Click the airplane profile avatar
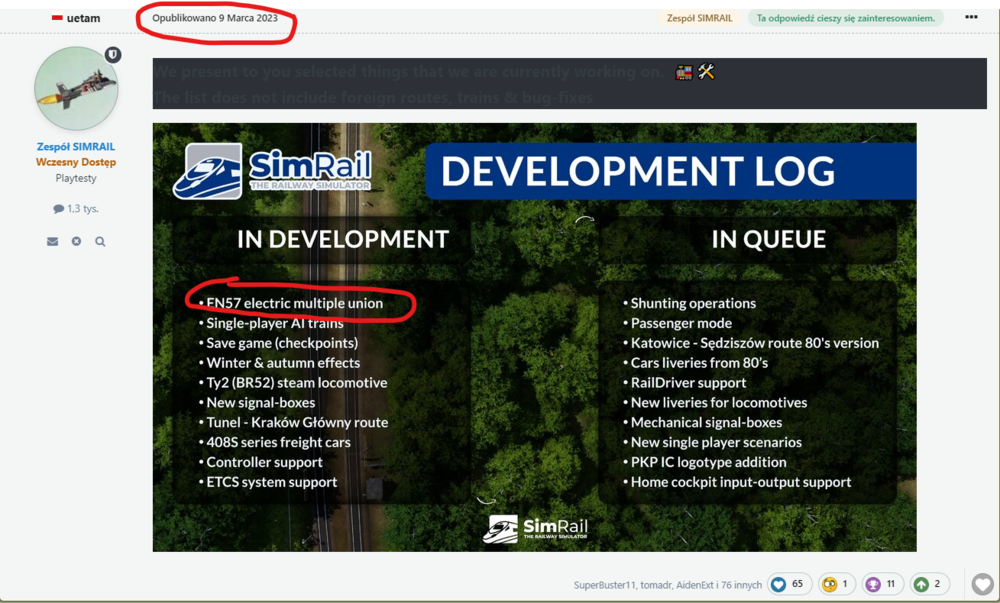The height and width of the screenshot is (603, 1000). point(76,88)
